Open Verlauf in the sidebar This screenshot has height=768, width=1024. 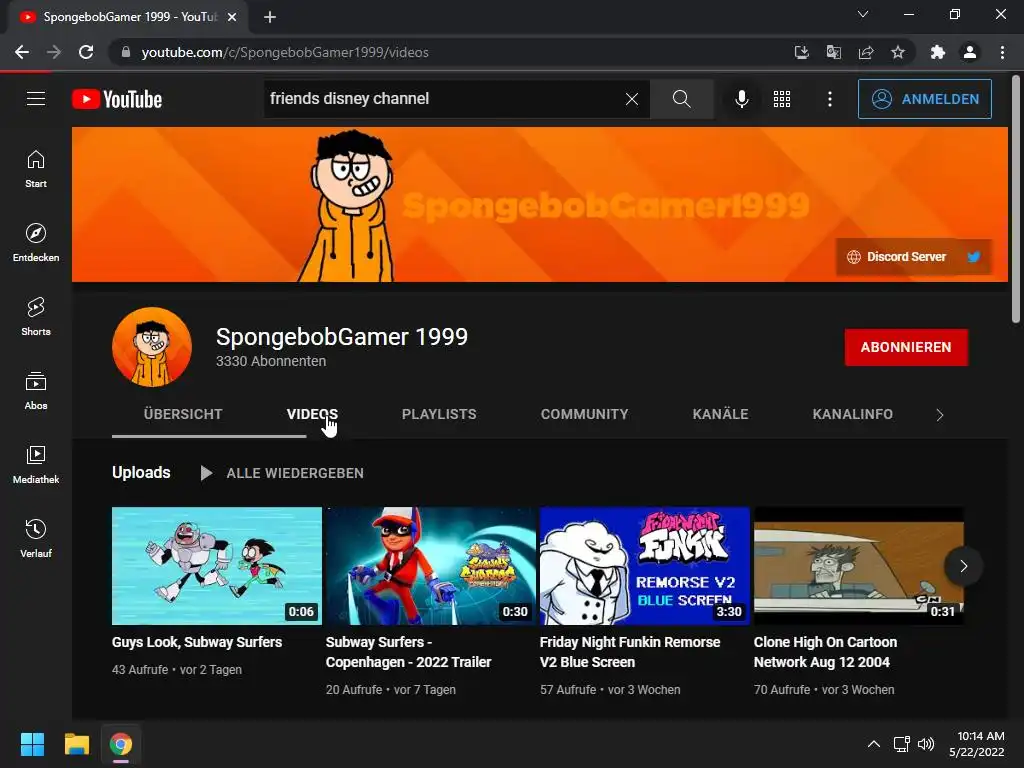tap(36, 538)
